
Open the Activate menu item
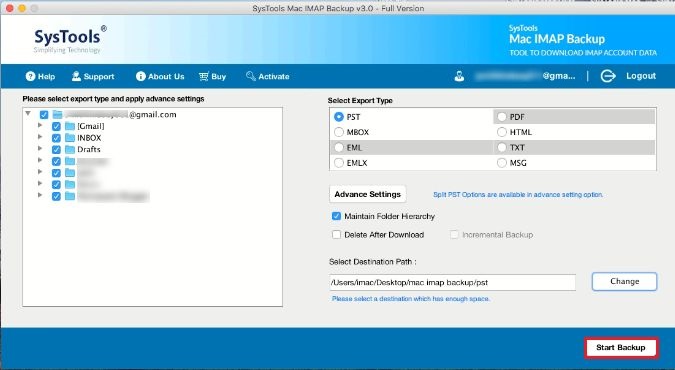click(x=267, y=77)
